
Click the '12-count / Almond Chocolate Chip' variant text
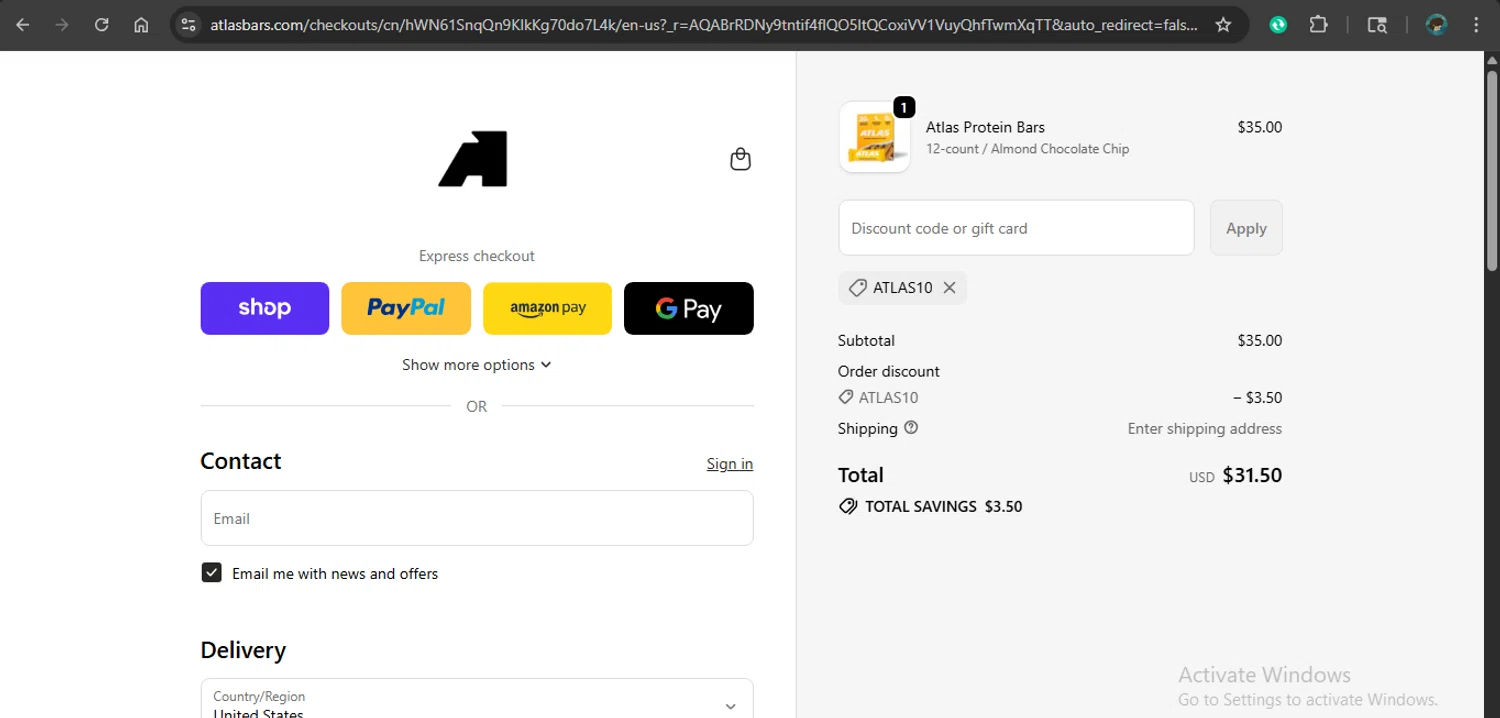coord(1027,149)
